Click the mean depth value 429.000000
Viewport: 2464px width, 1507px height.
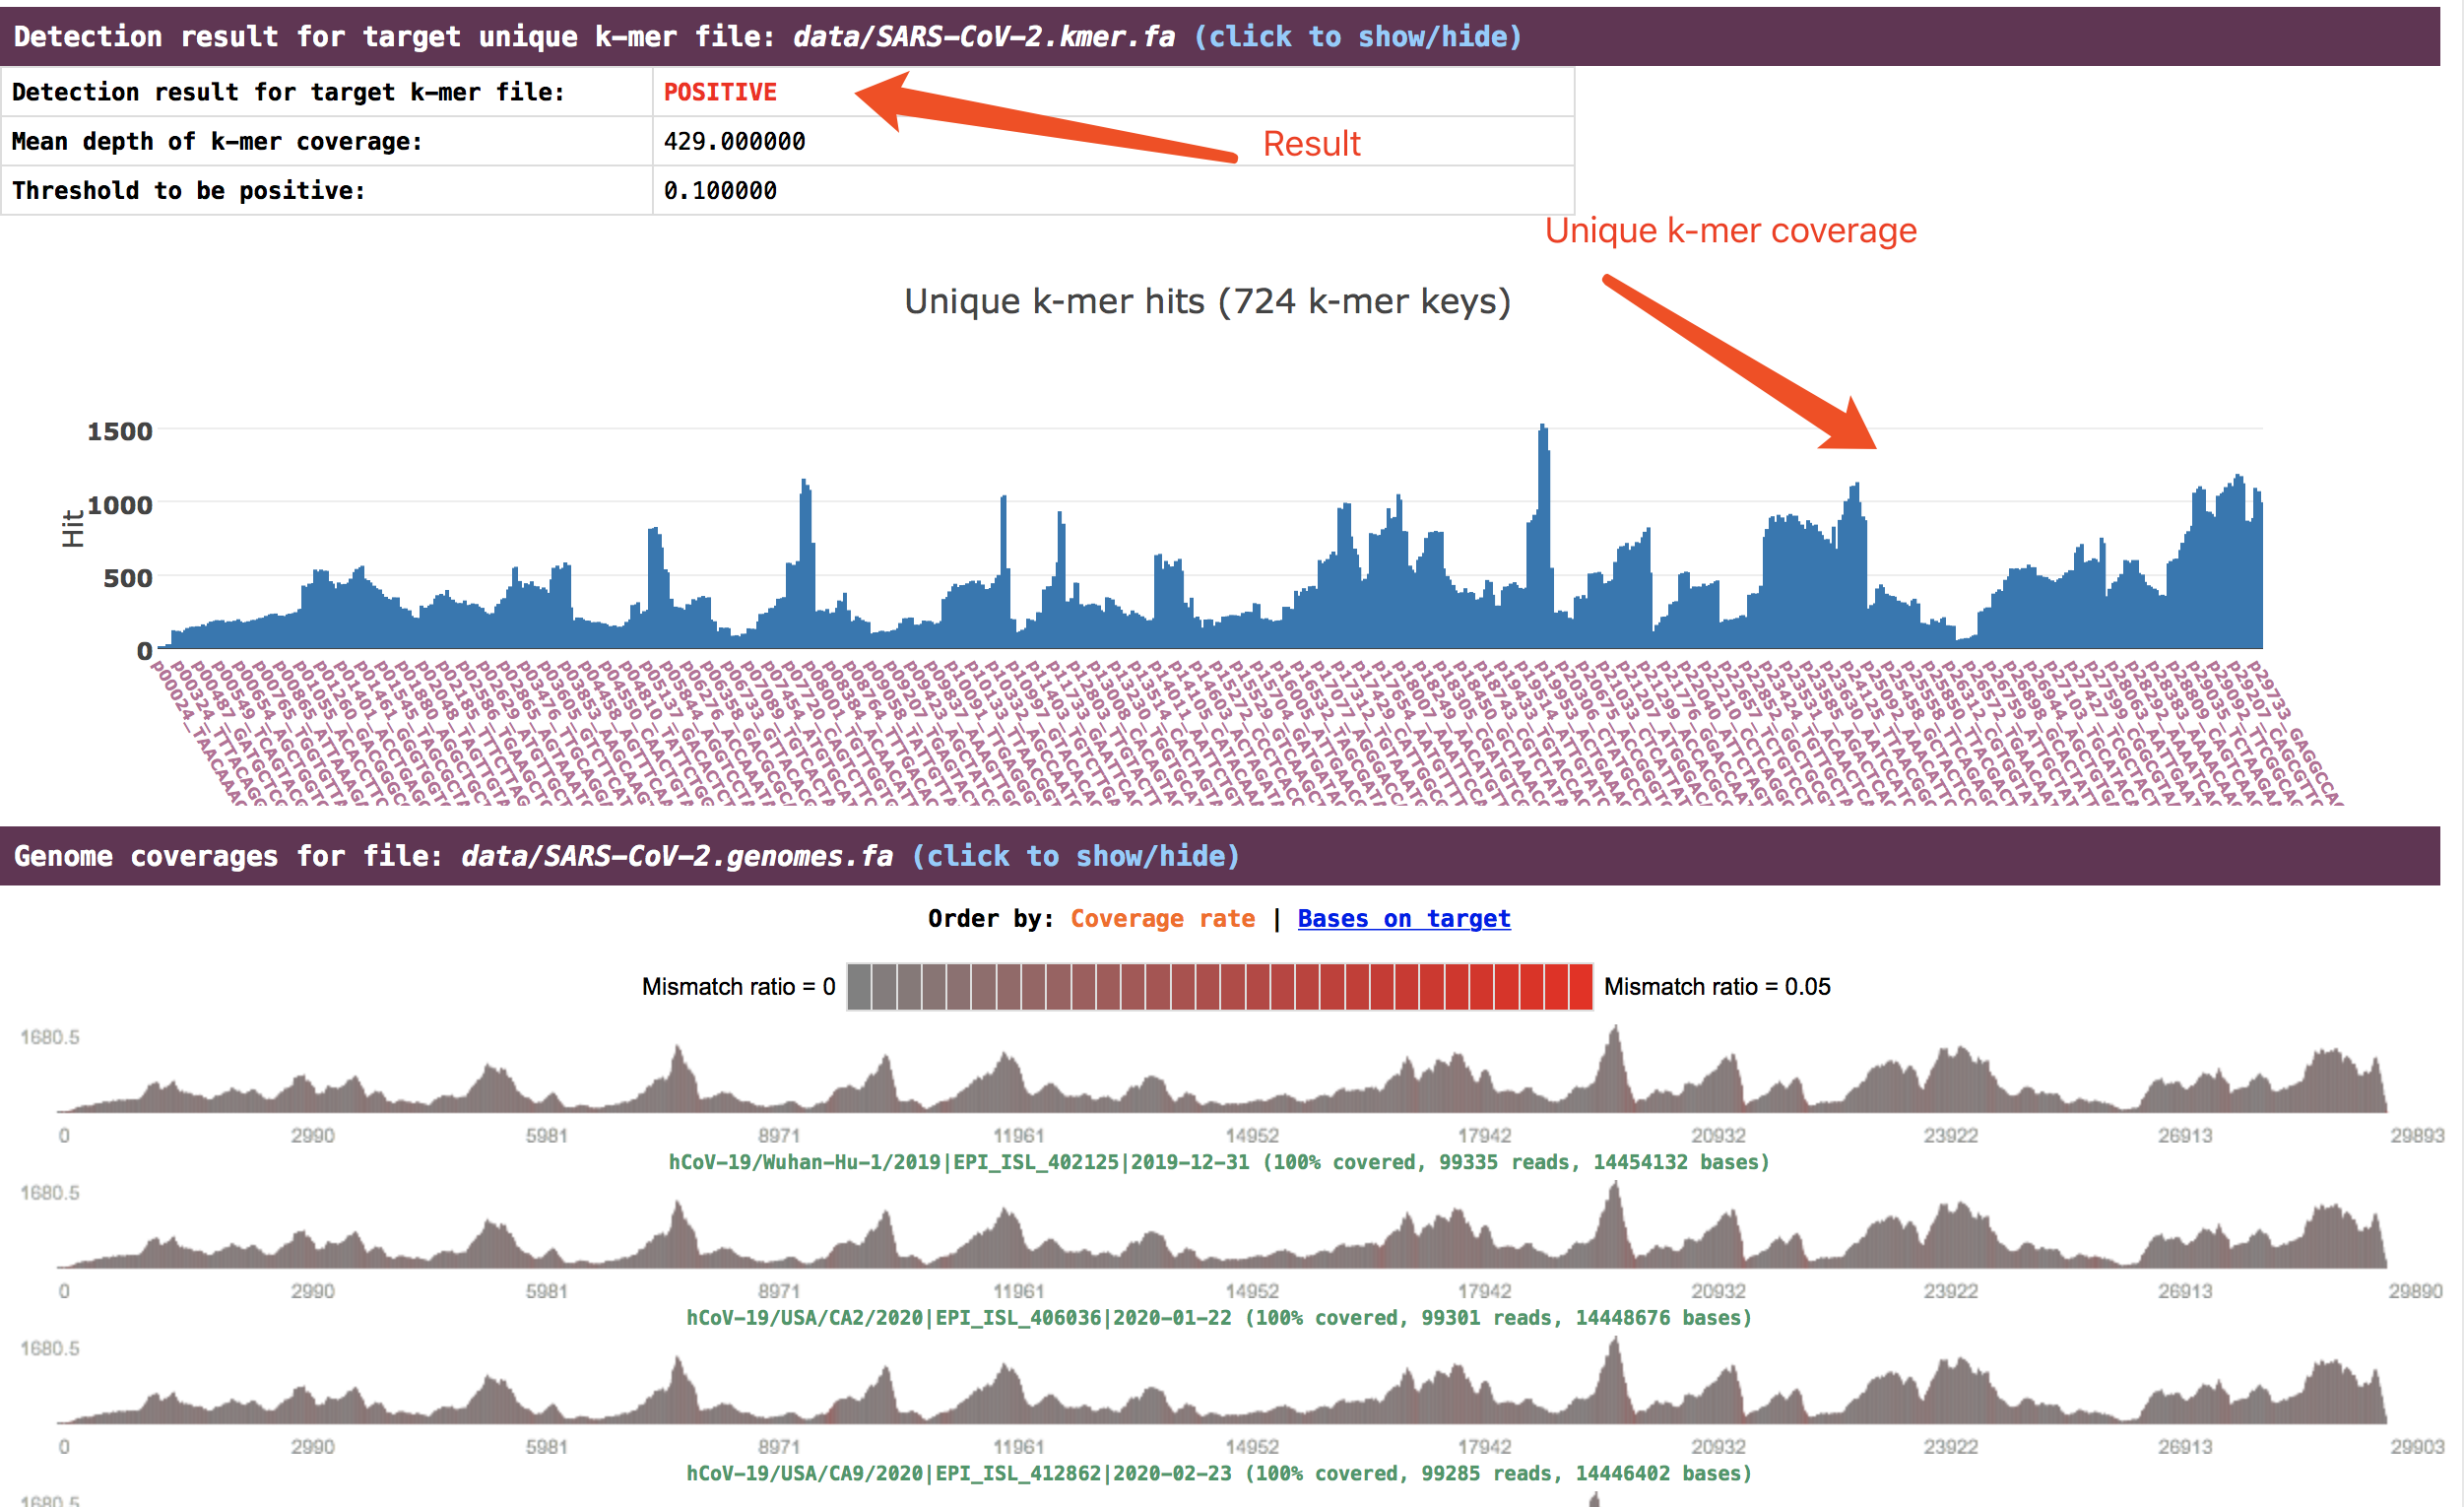(x=734, y=141)
